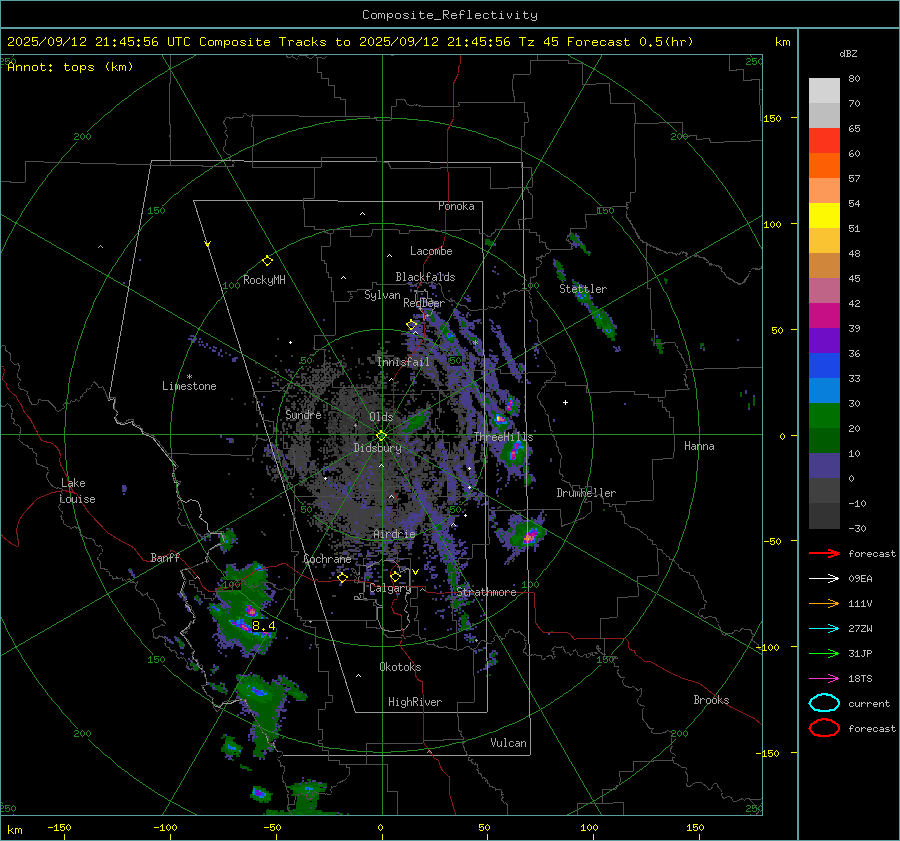Click the Okotoks city label

[x=400, y=667]
